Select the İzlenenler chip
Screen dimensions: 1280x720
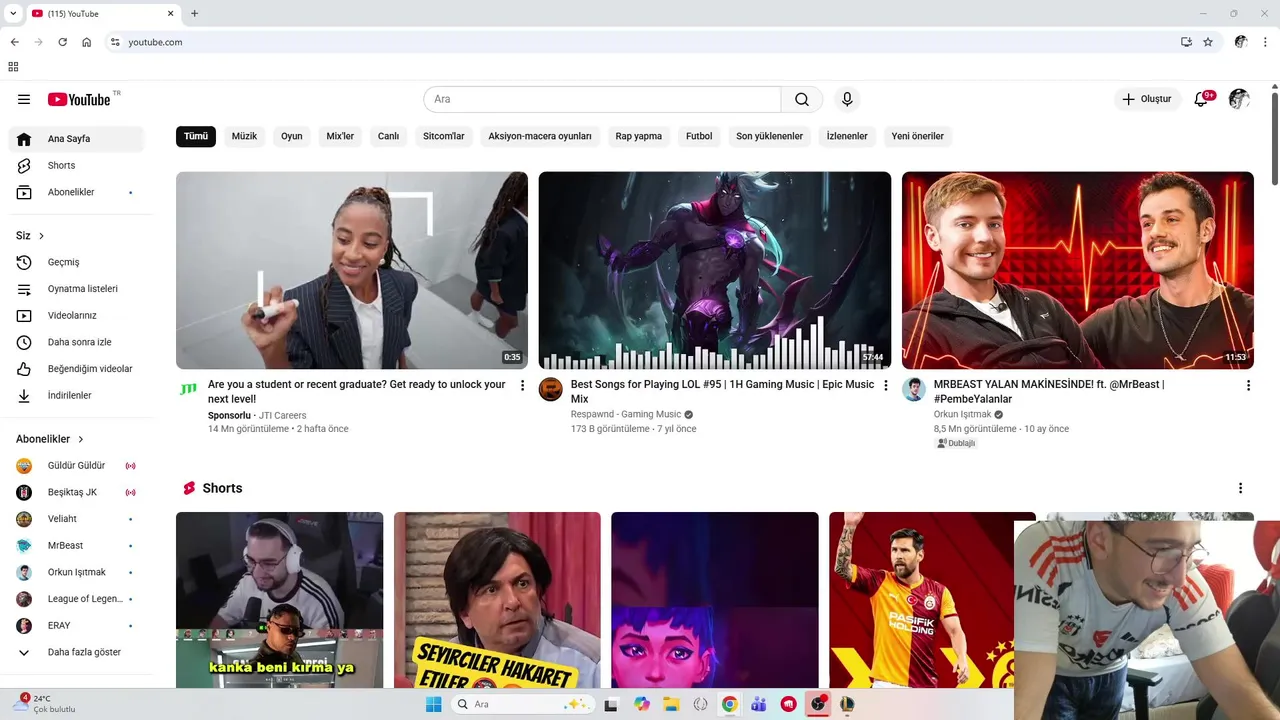click(x=847, y=136)
